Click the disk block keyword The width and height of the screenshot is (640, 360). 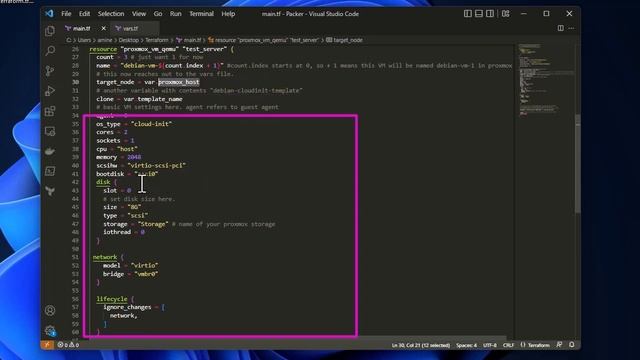pos(103,182)
